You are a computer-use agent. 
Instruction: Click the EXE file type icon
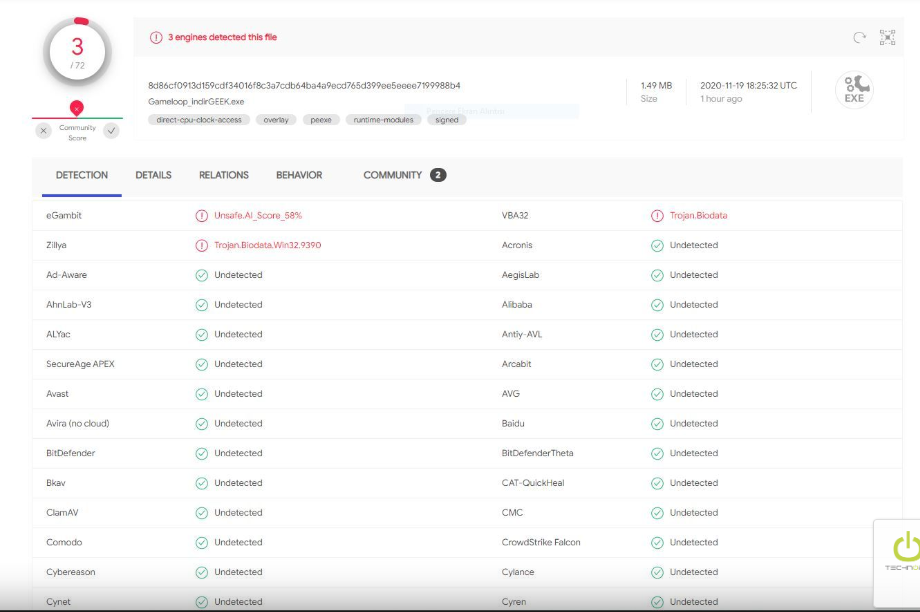[x=854, y=90]
